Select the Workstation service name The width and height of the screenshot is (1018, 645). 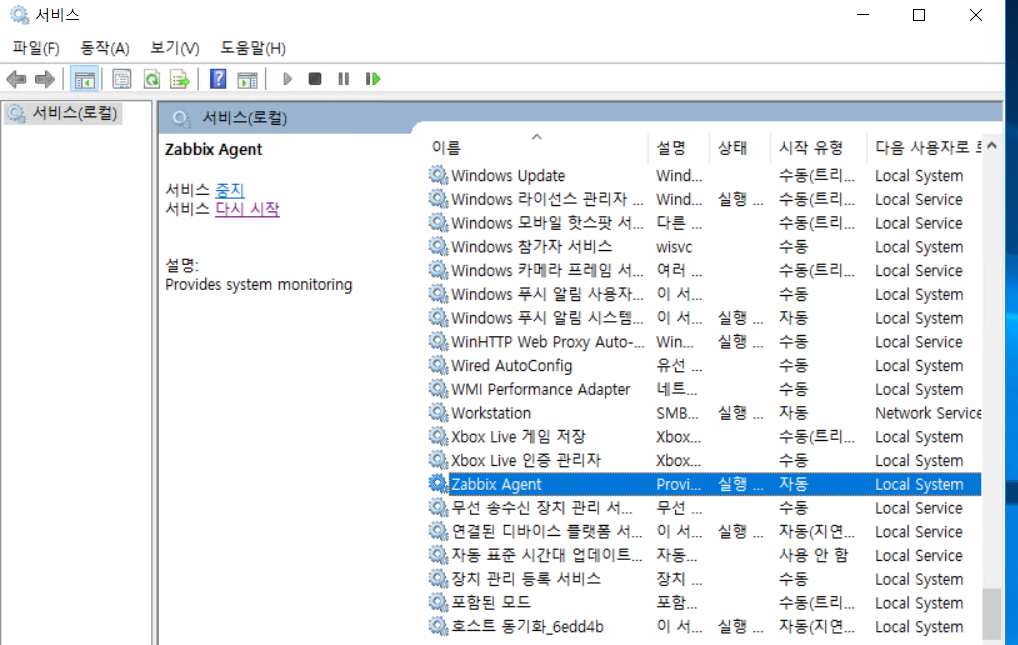[491, 413]
